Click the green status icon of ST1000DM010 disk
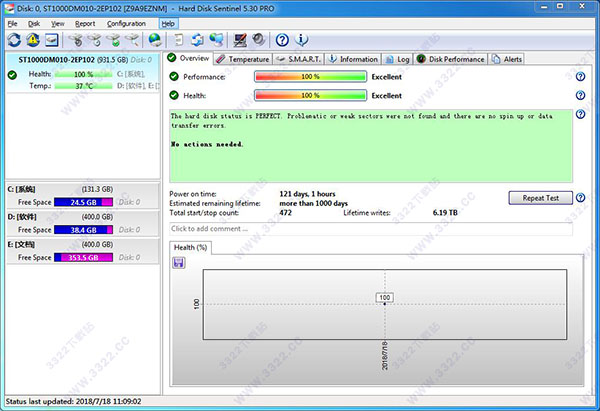The image size is (600, 411). 13,75
